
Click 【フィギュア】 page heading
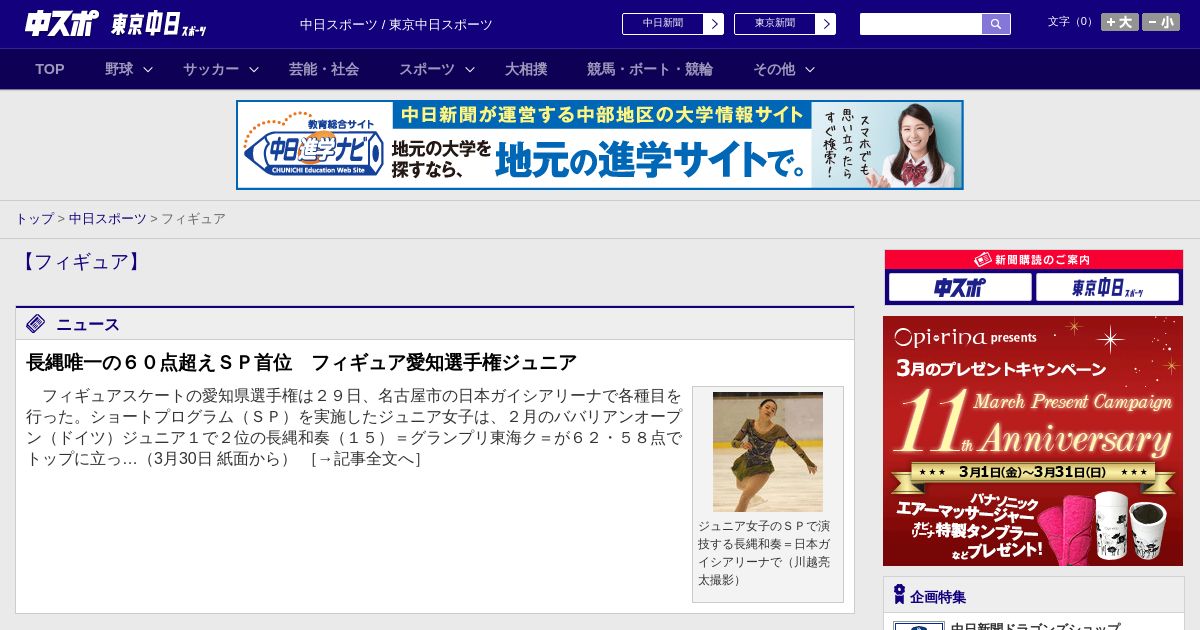click(82, 262)
